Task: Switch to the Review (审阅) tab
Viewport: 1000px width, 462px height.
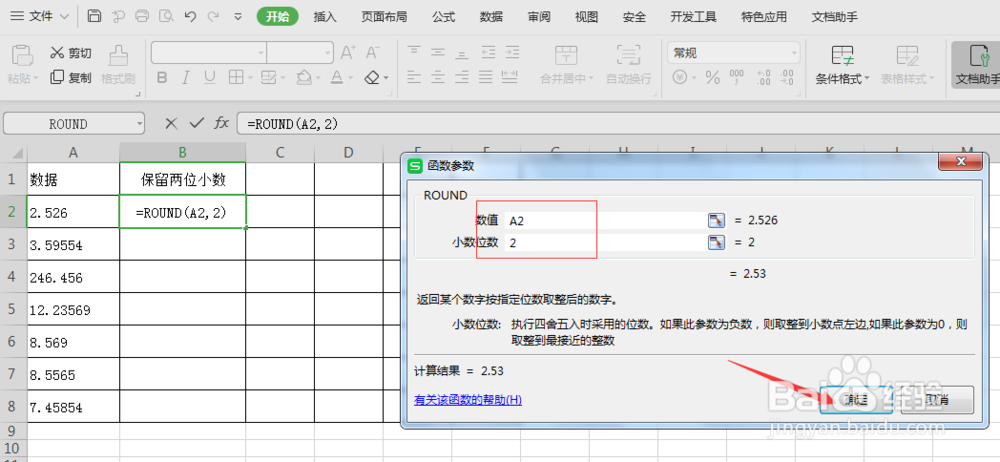Action: [x=539, y=17]
